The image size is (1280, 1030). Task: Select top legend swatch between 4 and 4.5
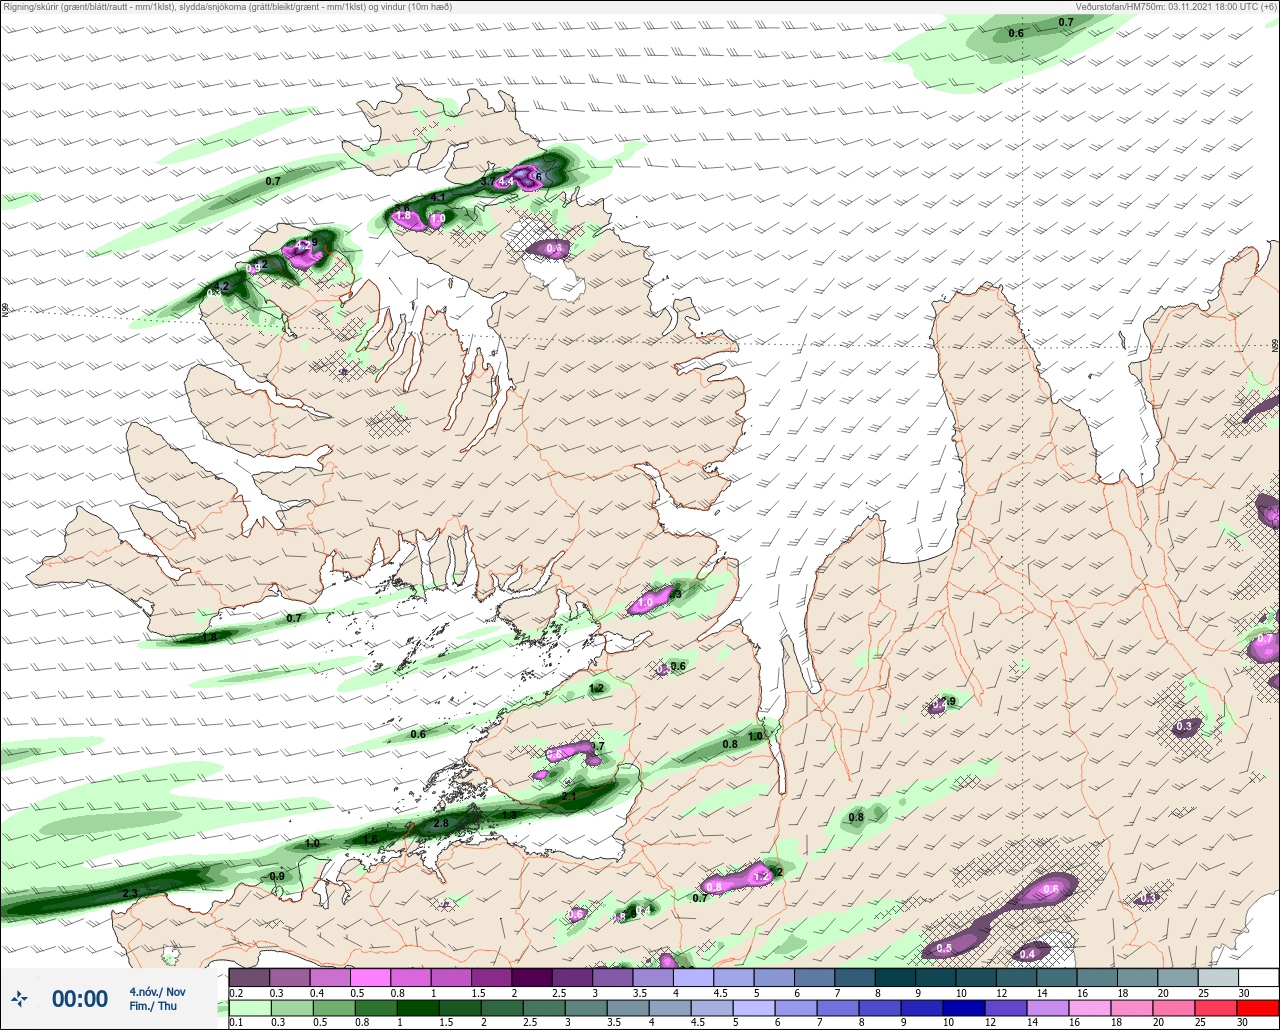(x=693, y=977)
